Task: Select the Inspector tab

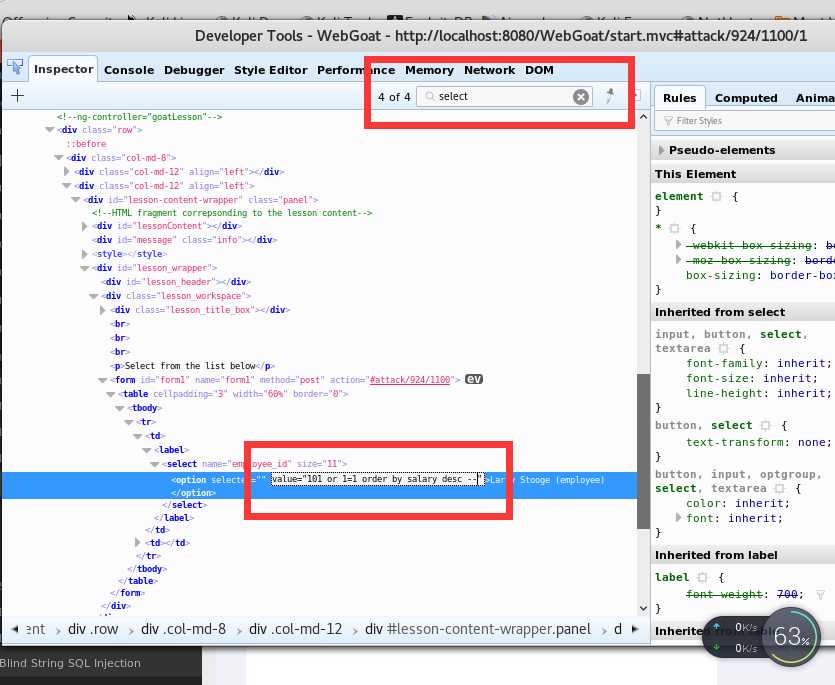Action: pyautogui.click(x=63, y=69)
